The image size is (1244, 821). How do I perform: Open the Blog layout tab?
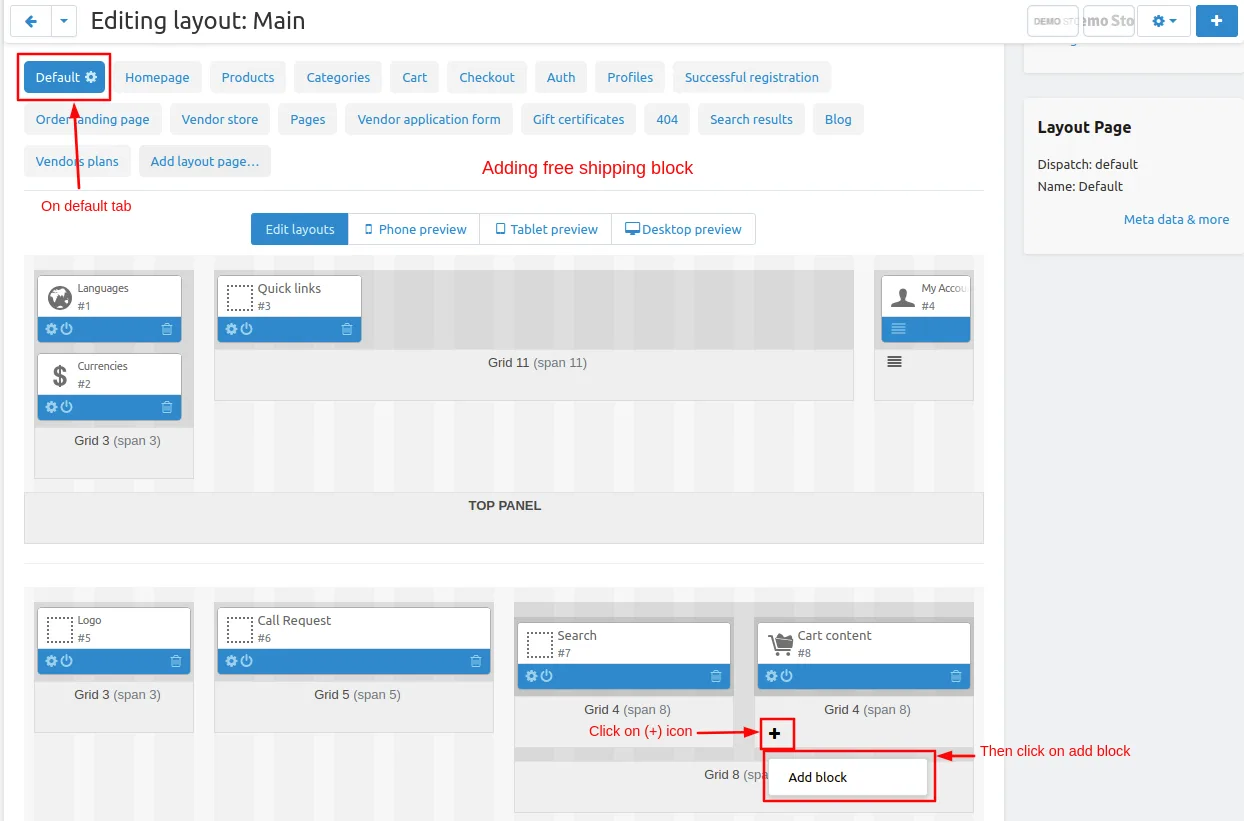[838, 119]
